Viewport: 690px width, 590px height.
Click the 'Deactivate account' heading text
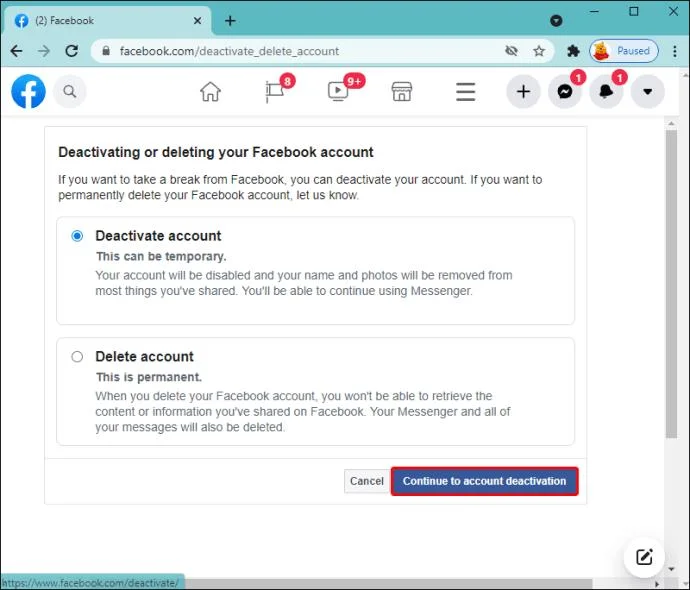click(x=158, y=236)
